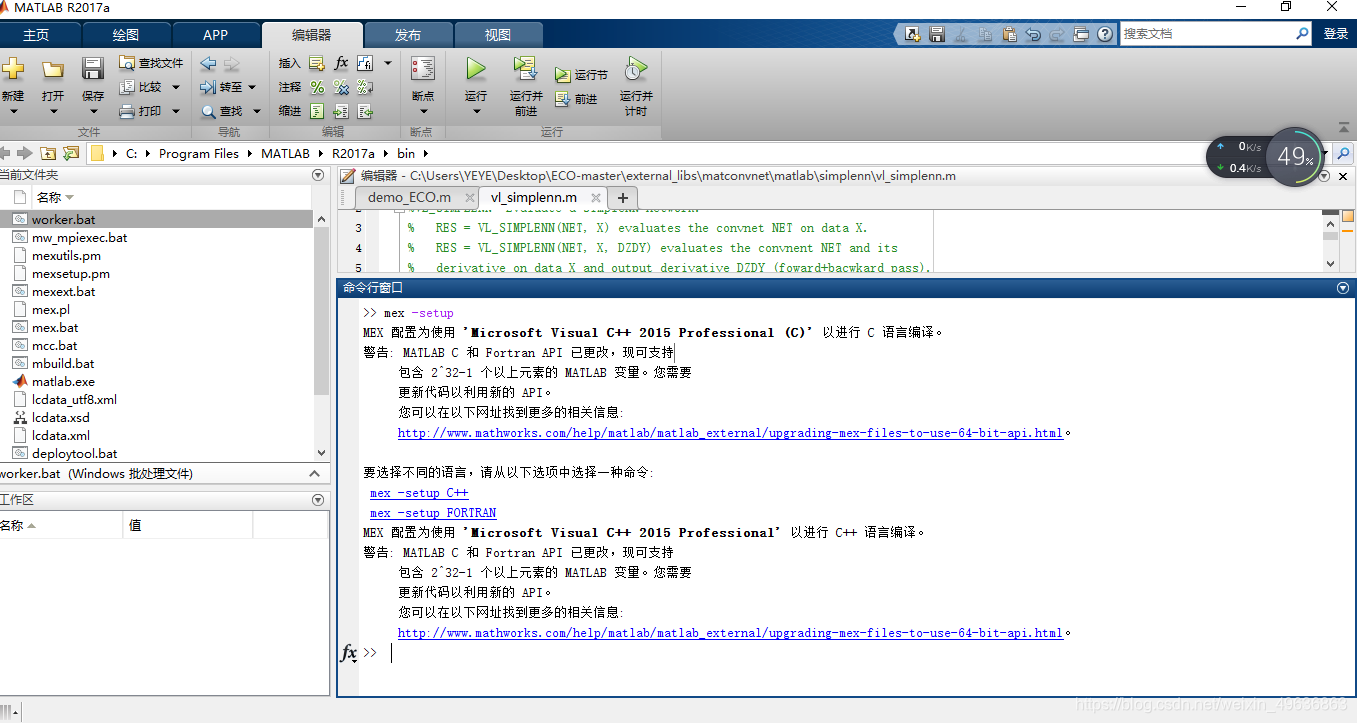Close the vl_simplenn.m tab
The image size is (1357, 723).
coord(596,198)
